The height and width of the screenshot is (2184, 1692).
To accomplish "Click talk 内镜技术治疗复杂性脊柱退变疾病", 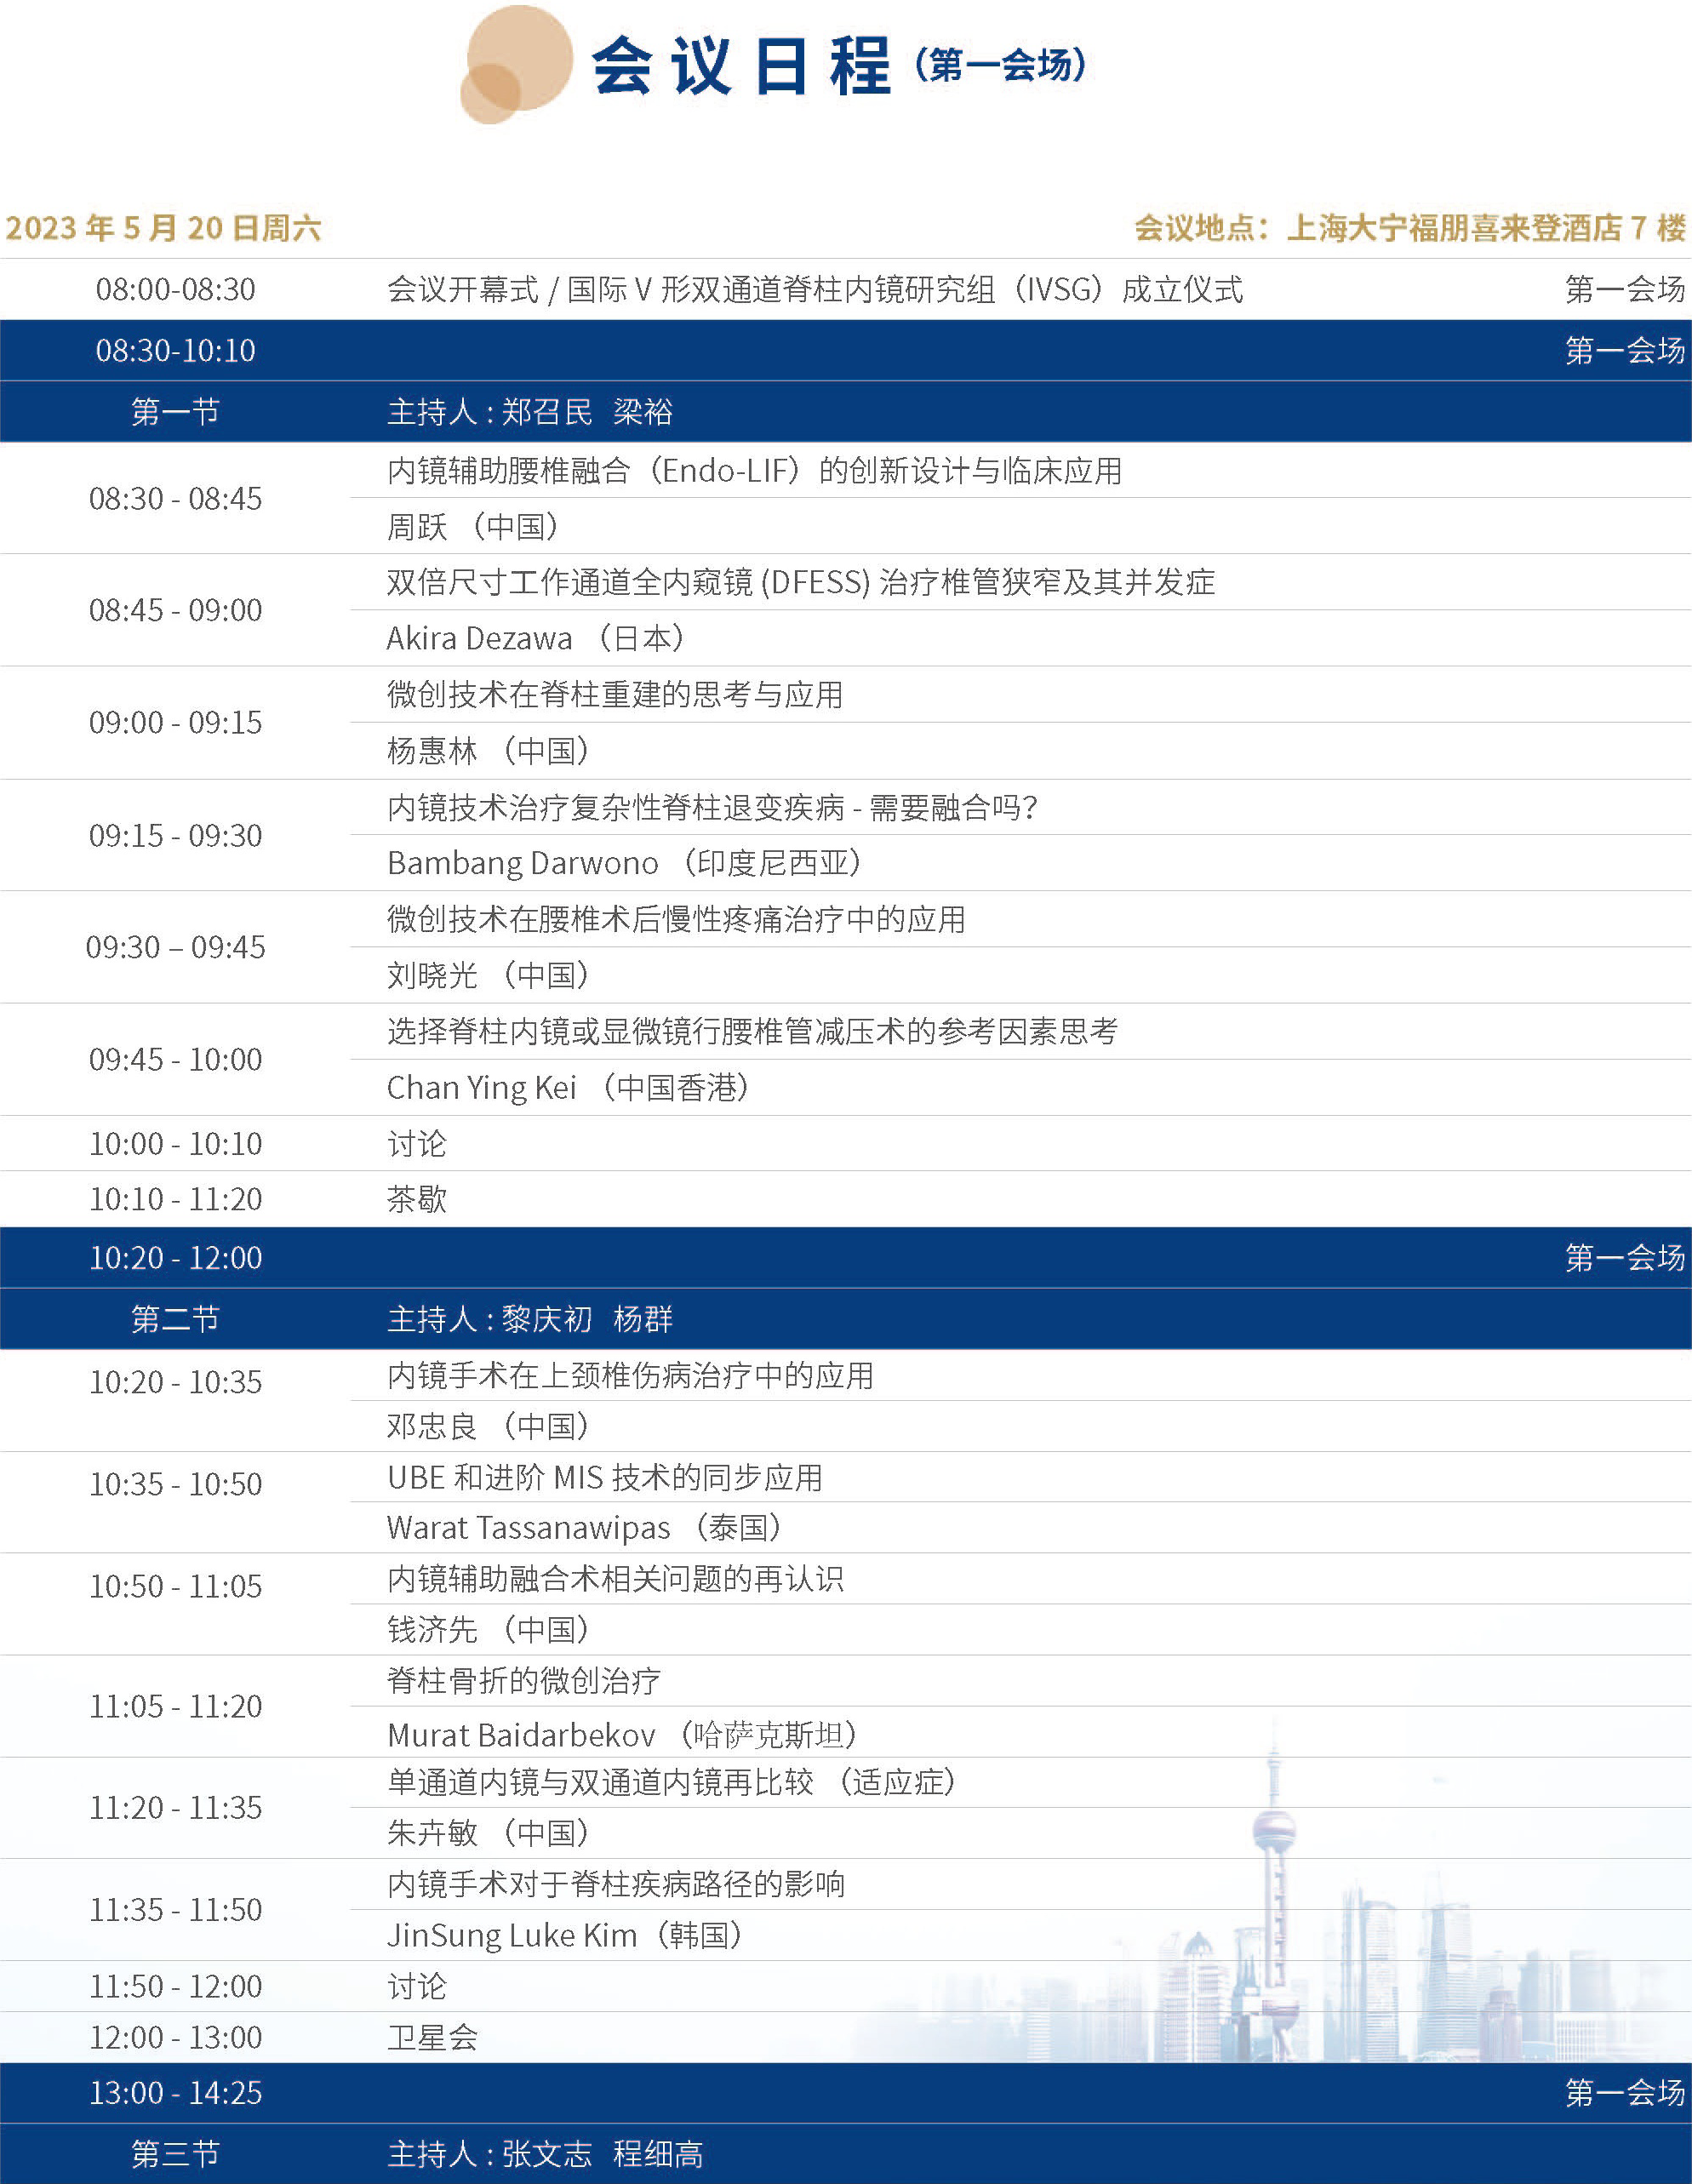I will (x=713, y=806).
